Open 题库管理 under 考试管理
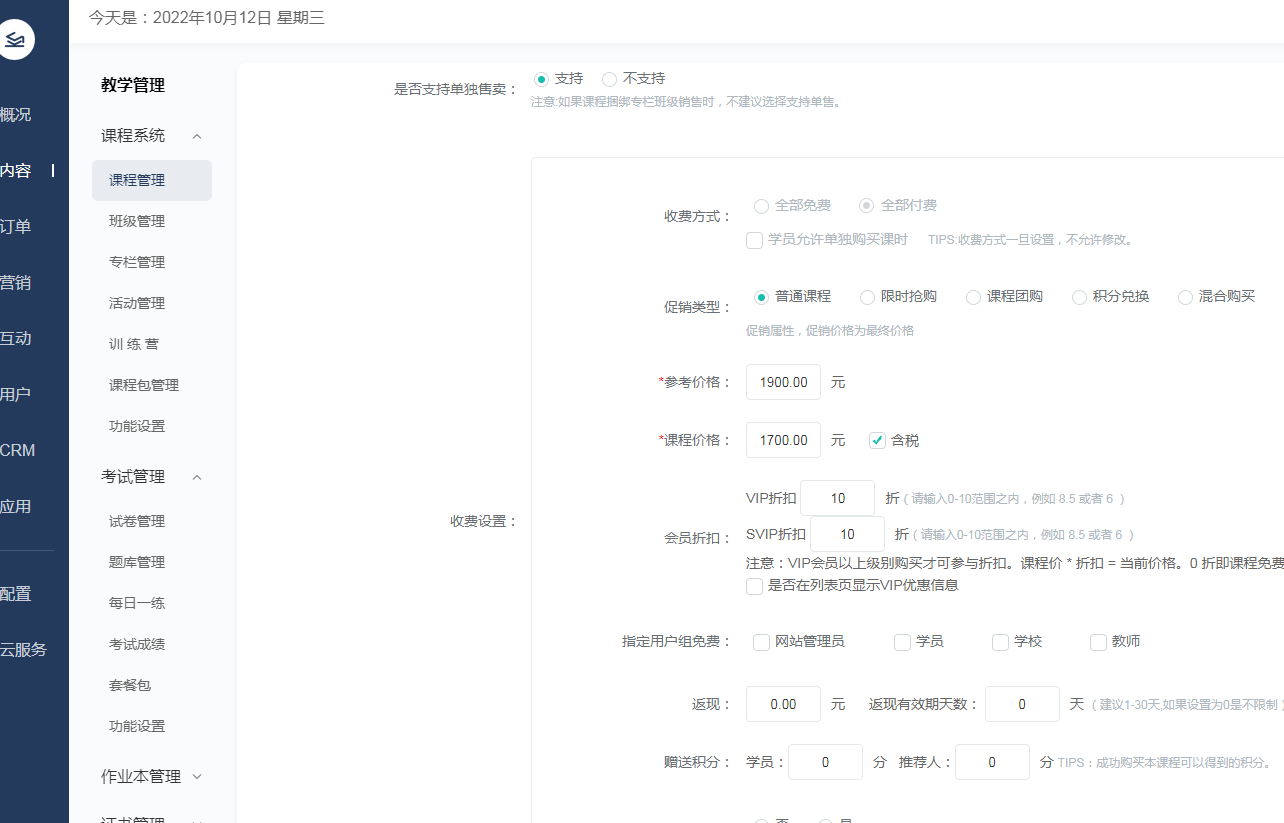This screenshot has height=823, width=1284. [137, 562]
